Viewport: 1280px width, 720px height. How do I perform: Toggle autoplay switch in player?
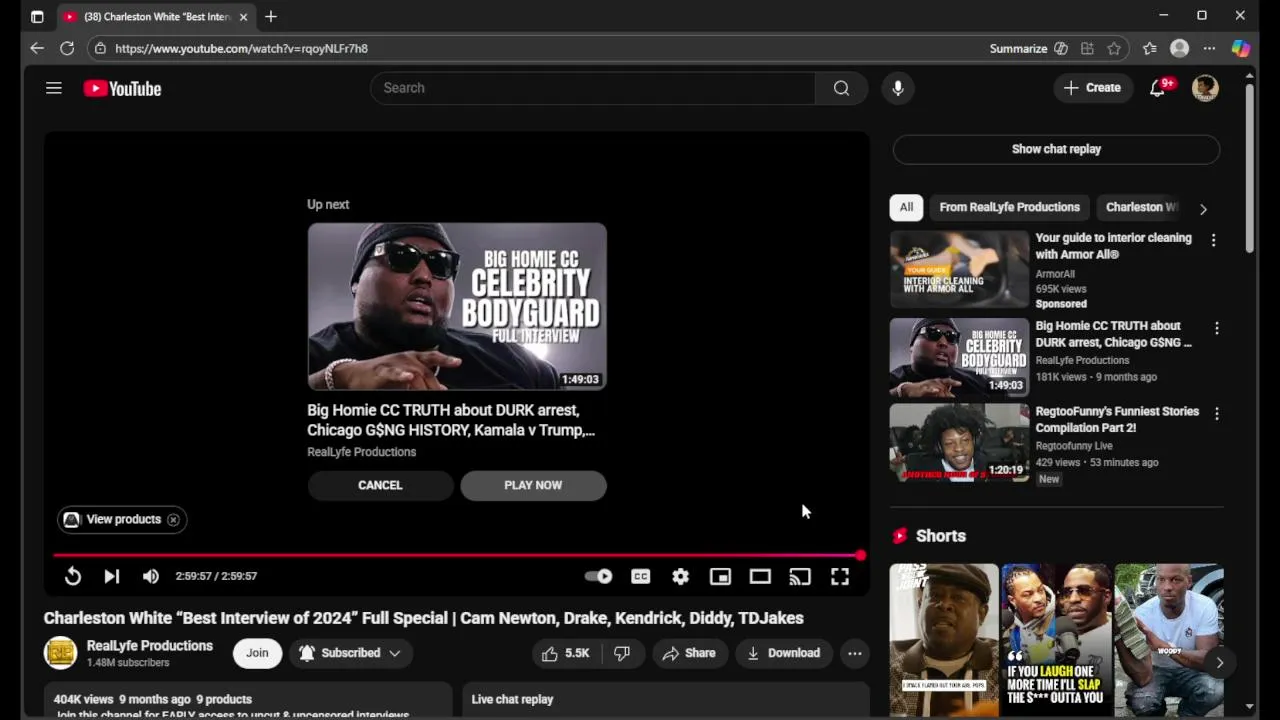599,576
